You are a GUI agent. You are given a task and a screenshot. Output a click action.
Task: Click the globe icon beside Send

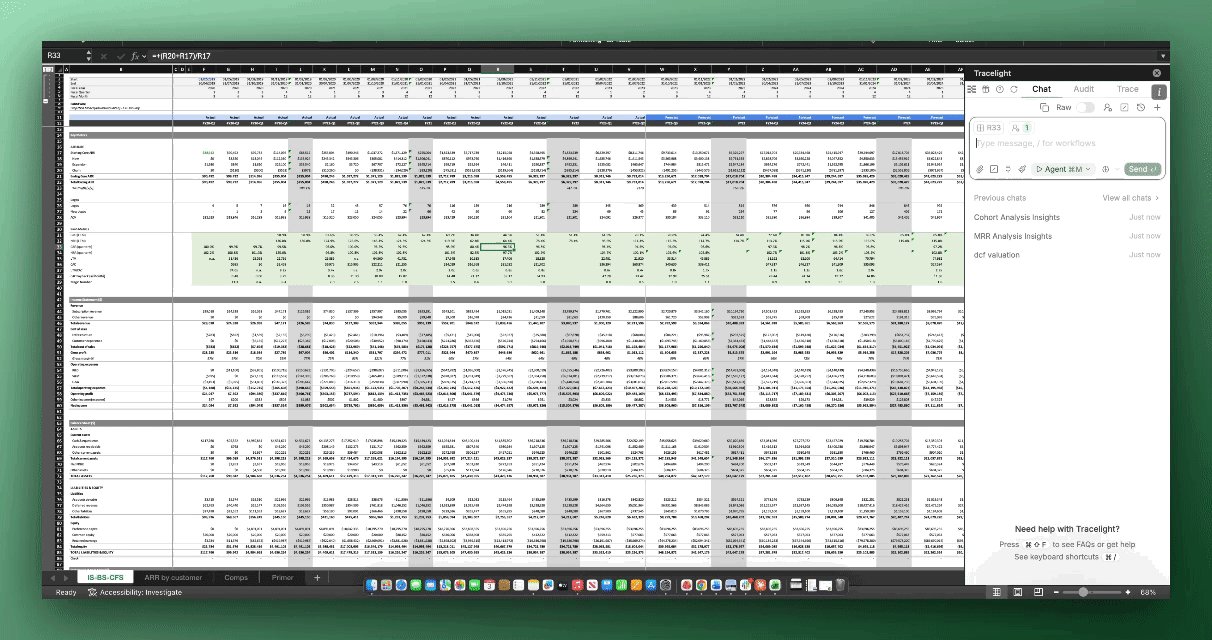pyautogui.click(x=1105, y=169)
